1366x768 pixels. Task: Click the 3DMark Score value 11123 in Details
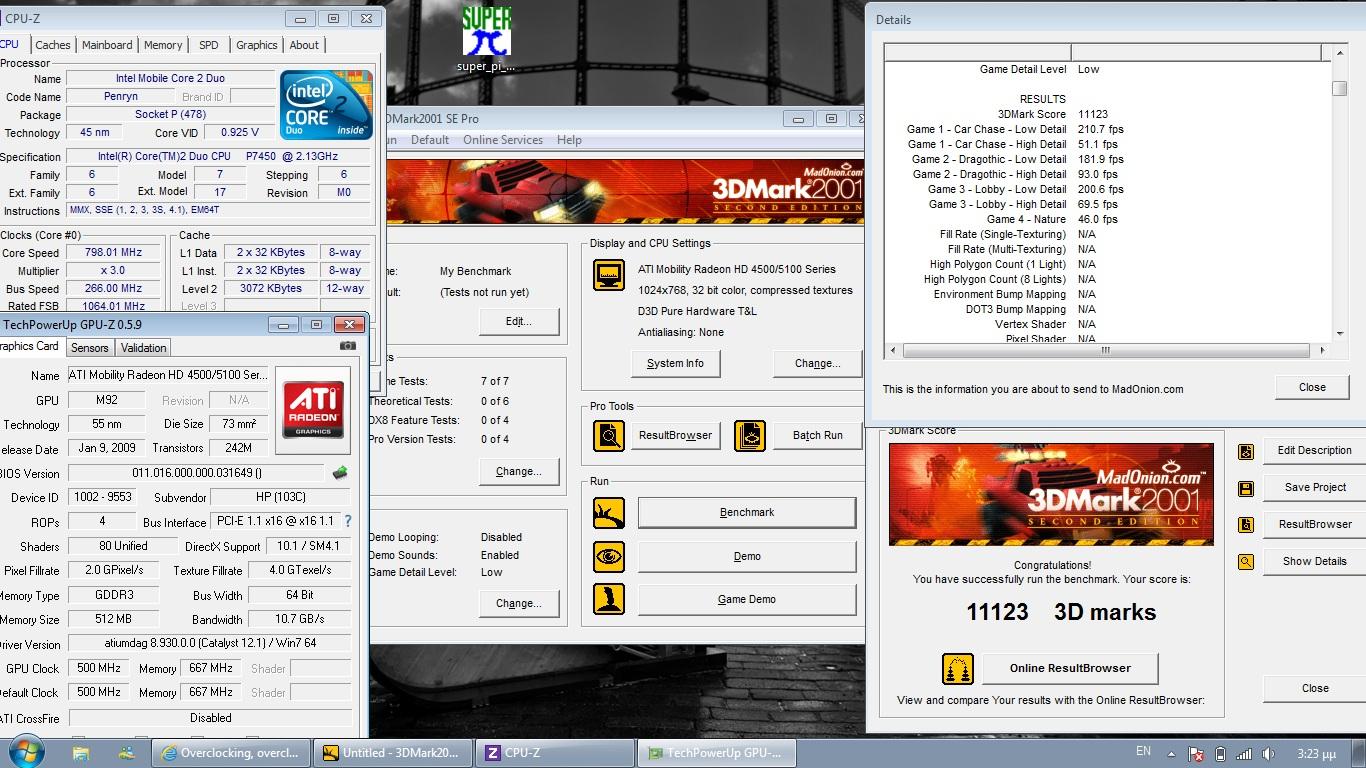(x=1093, y=114)
